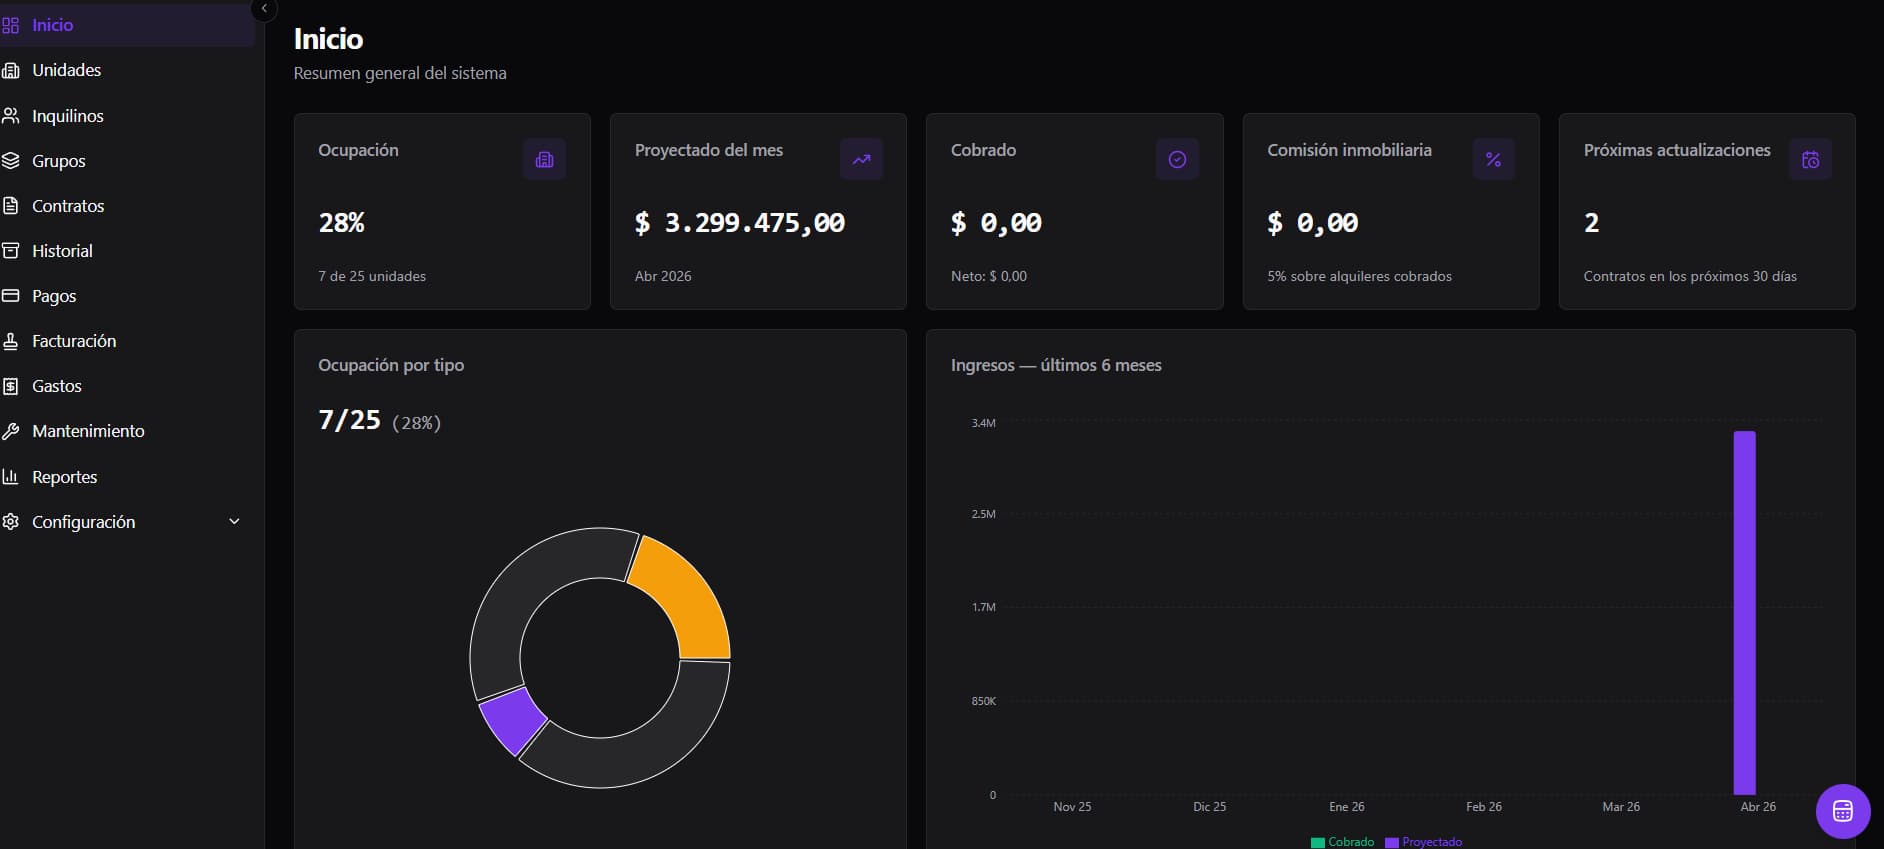Click the 'Mar 26' axis label
This screenshot has width=1884, height=849.
click(1621, 806)
